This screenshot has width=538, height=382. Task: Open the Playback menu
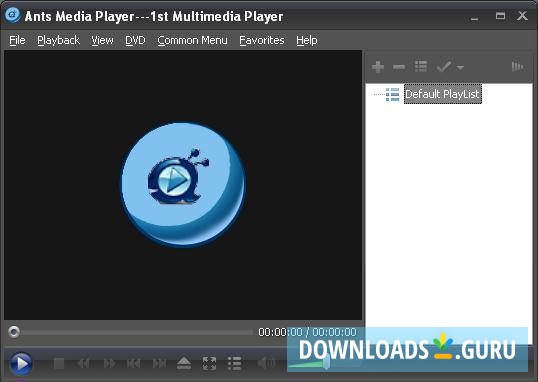point(58,40)
